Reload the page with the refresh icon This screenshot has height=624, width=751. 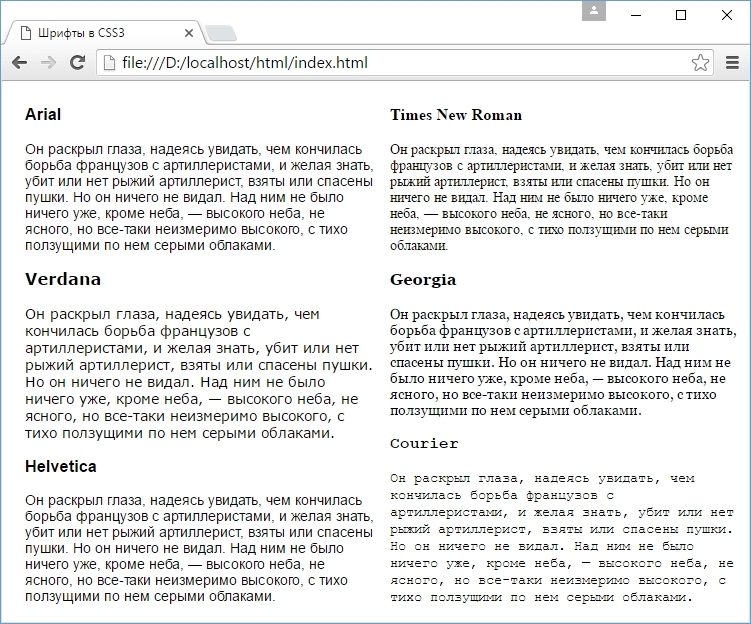77,62
